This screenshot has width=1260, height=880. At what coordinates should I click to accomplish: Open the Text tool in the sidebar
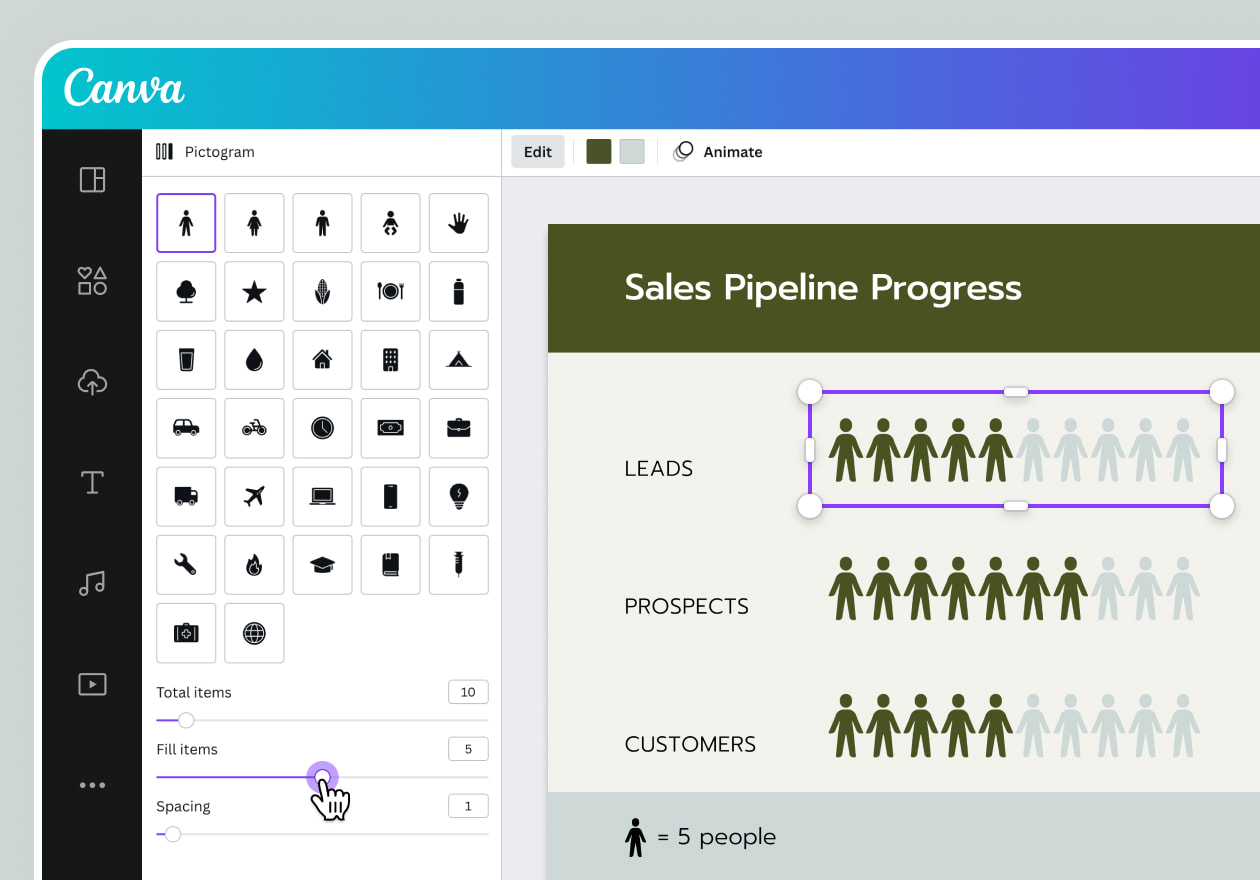[x=91, y=483]
